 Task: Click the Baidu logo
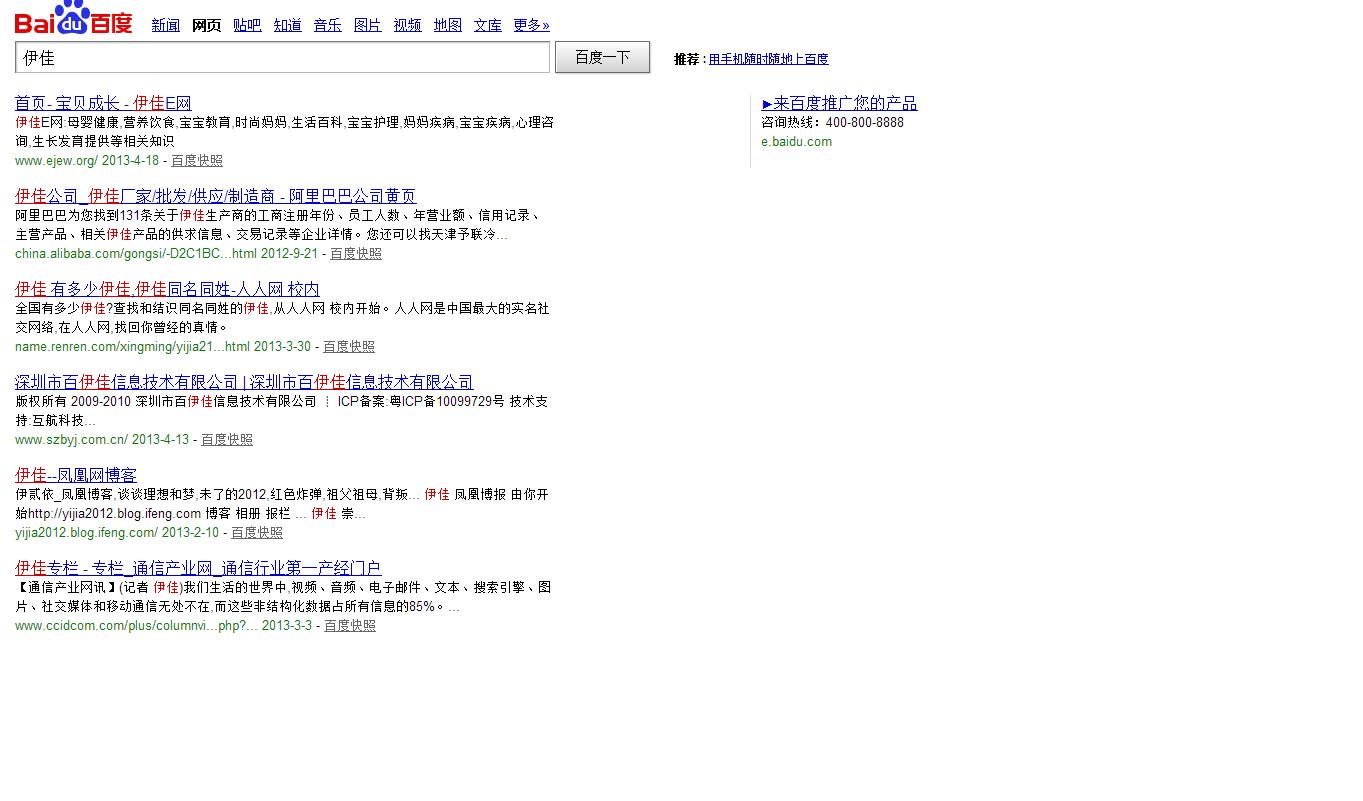click(x=73, y=18)
